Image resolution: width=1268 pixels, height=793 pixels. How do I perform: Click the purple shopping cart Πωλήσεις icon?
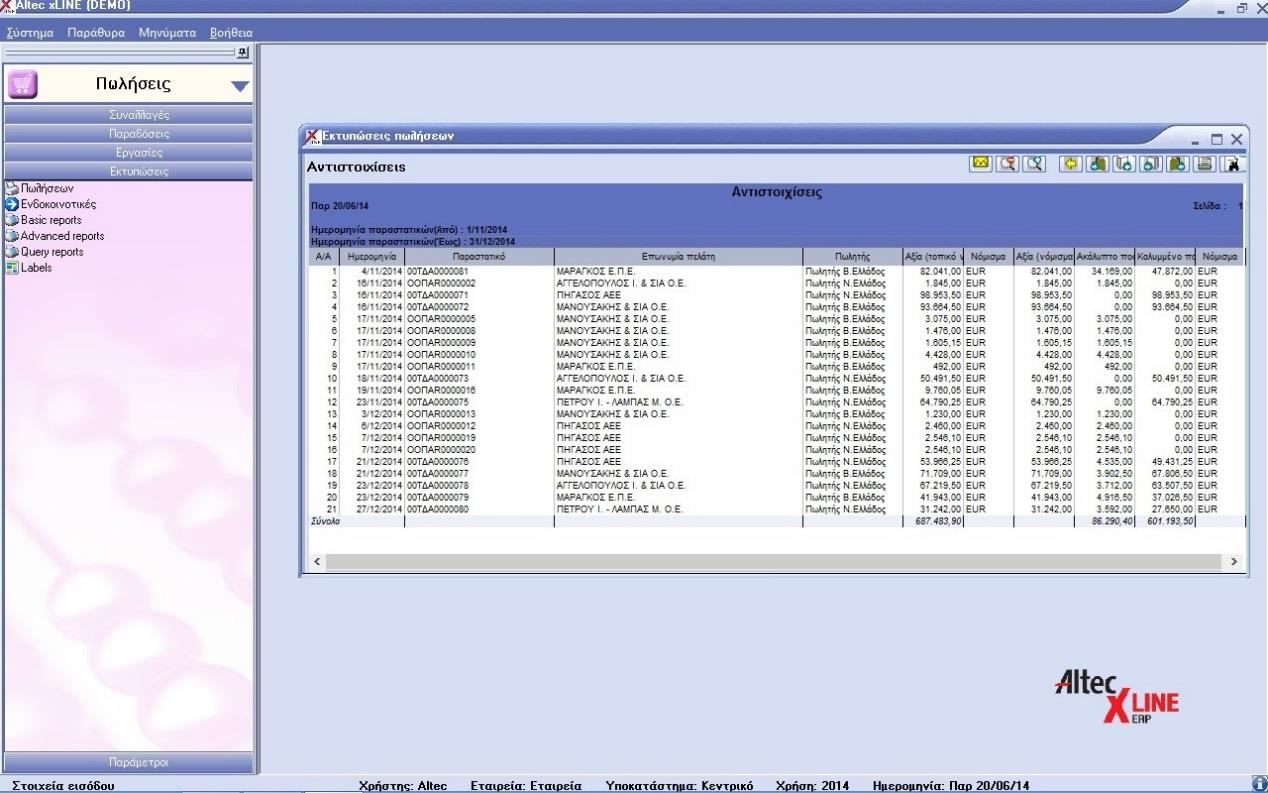23,85
